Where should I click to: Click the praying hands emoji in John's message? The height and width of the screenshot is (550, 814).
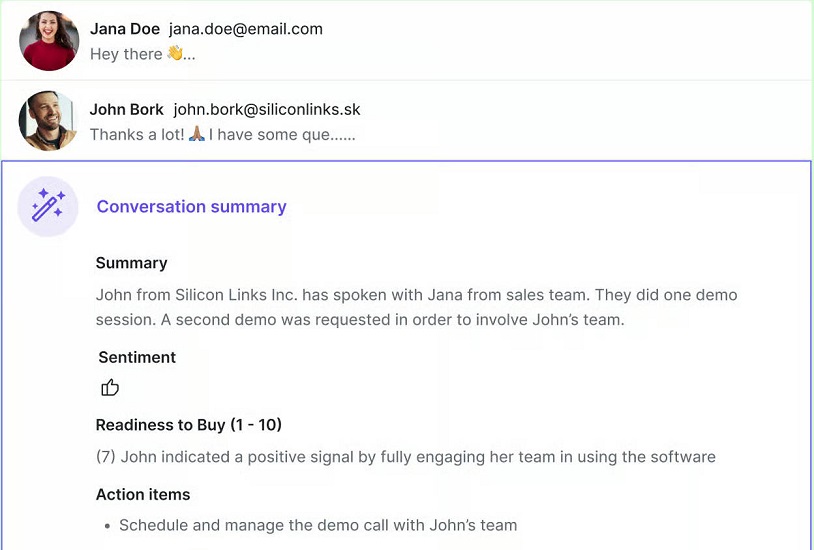(x=196, y=134)
